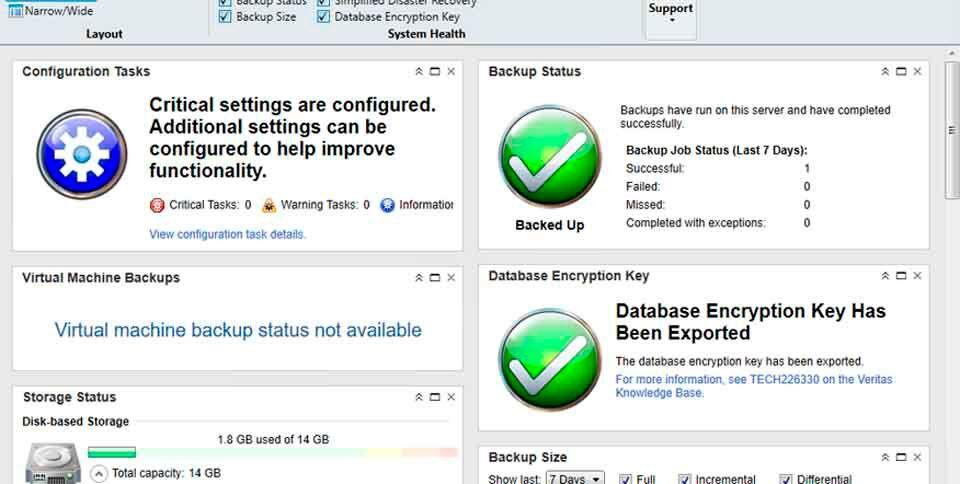Uncheck the Full backup size checkbox
Image resolution: width=960 pixels, height=484 pixels.
(625, 479)
